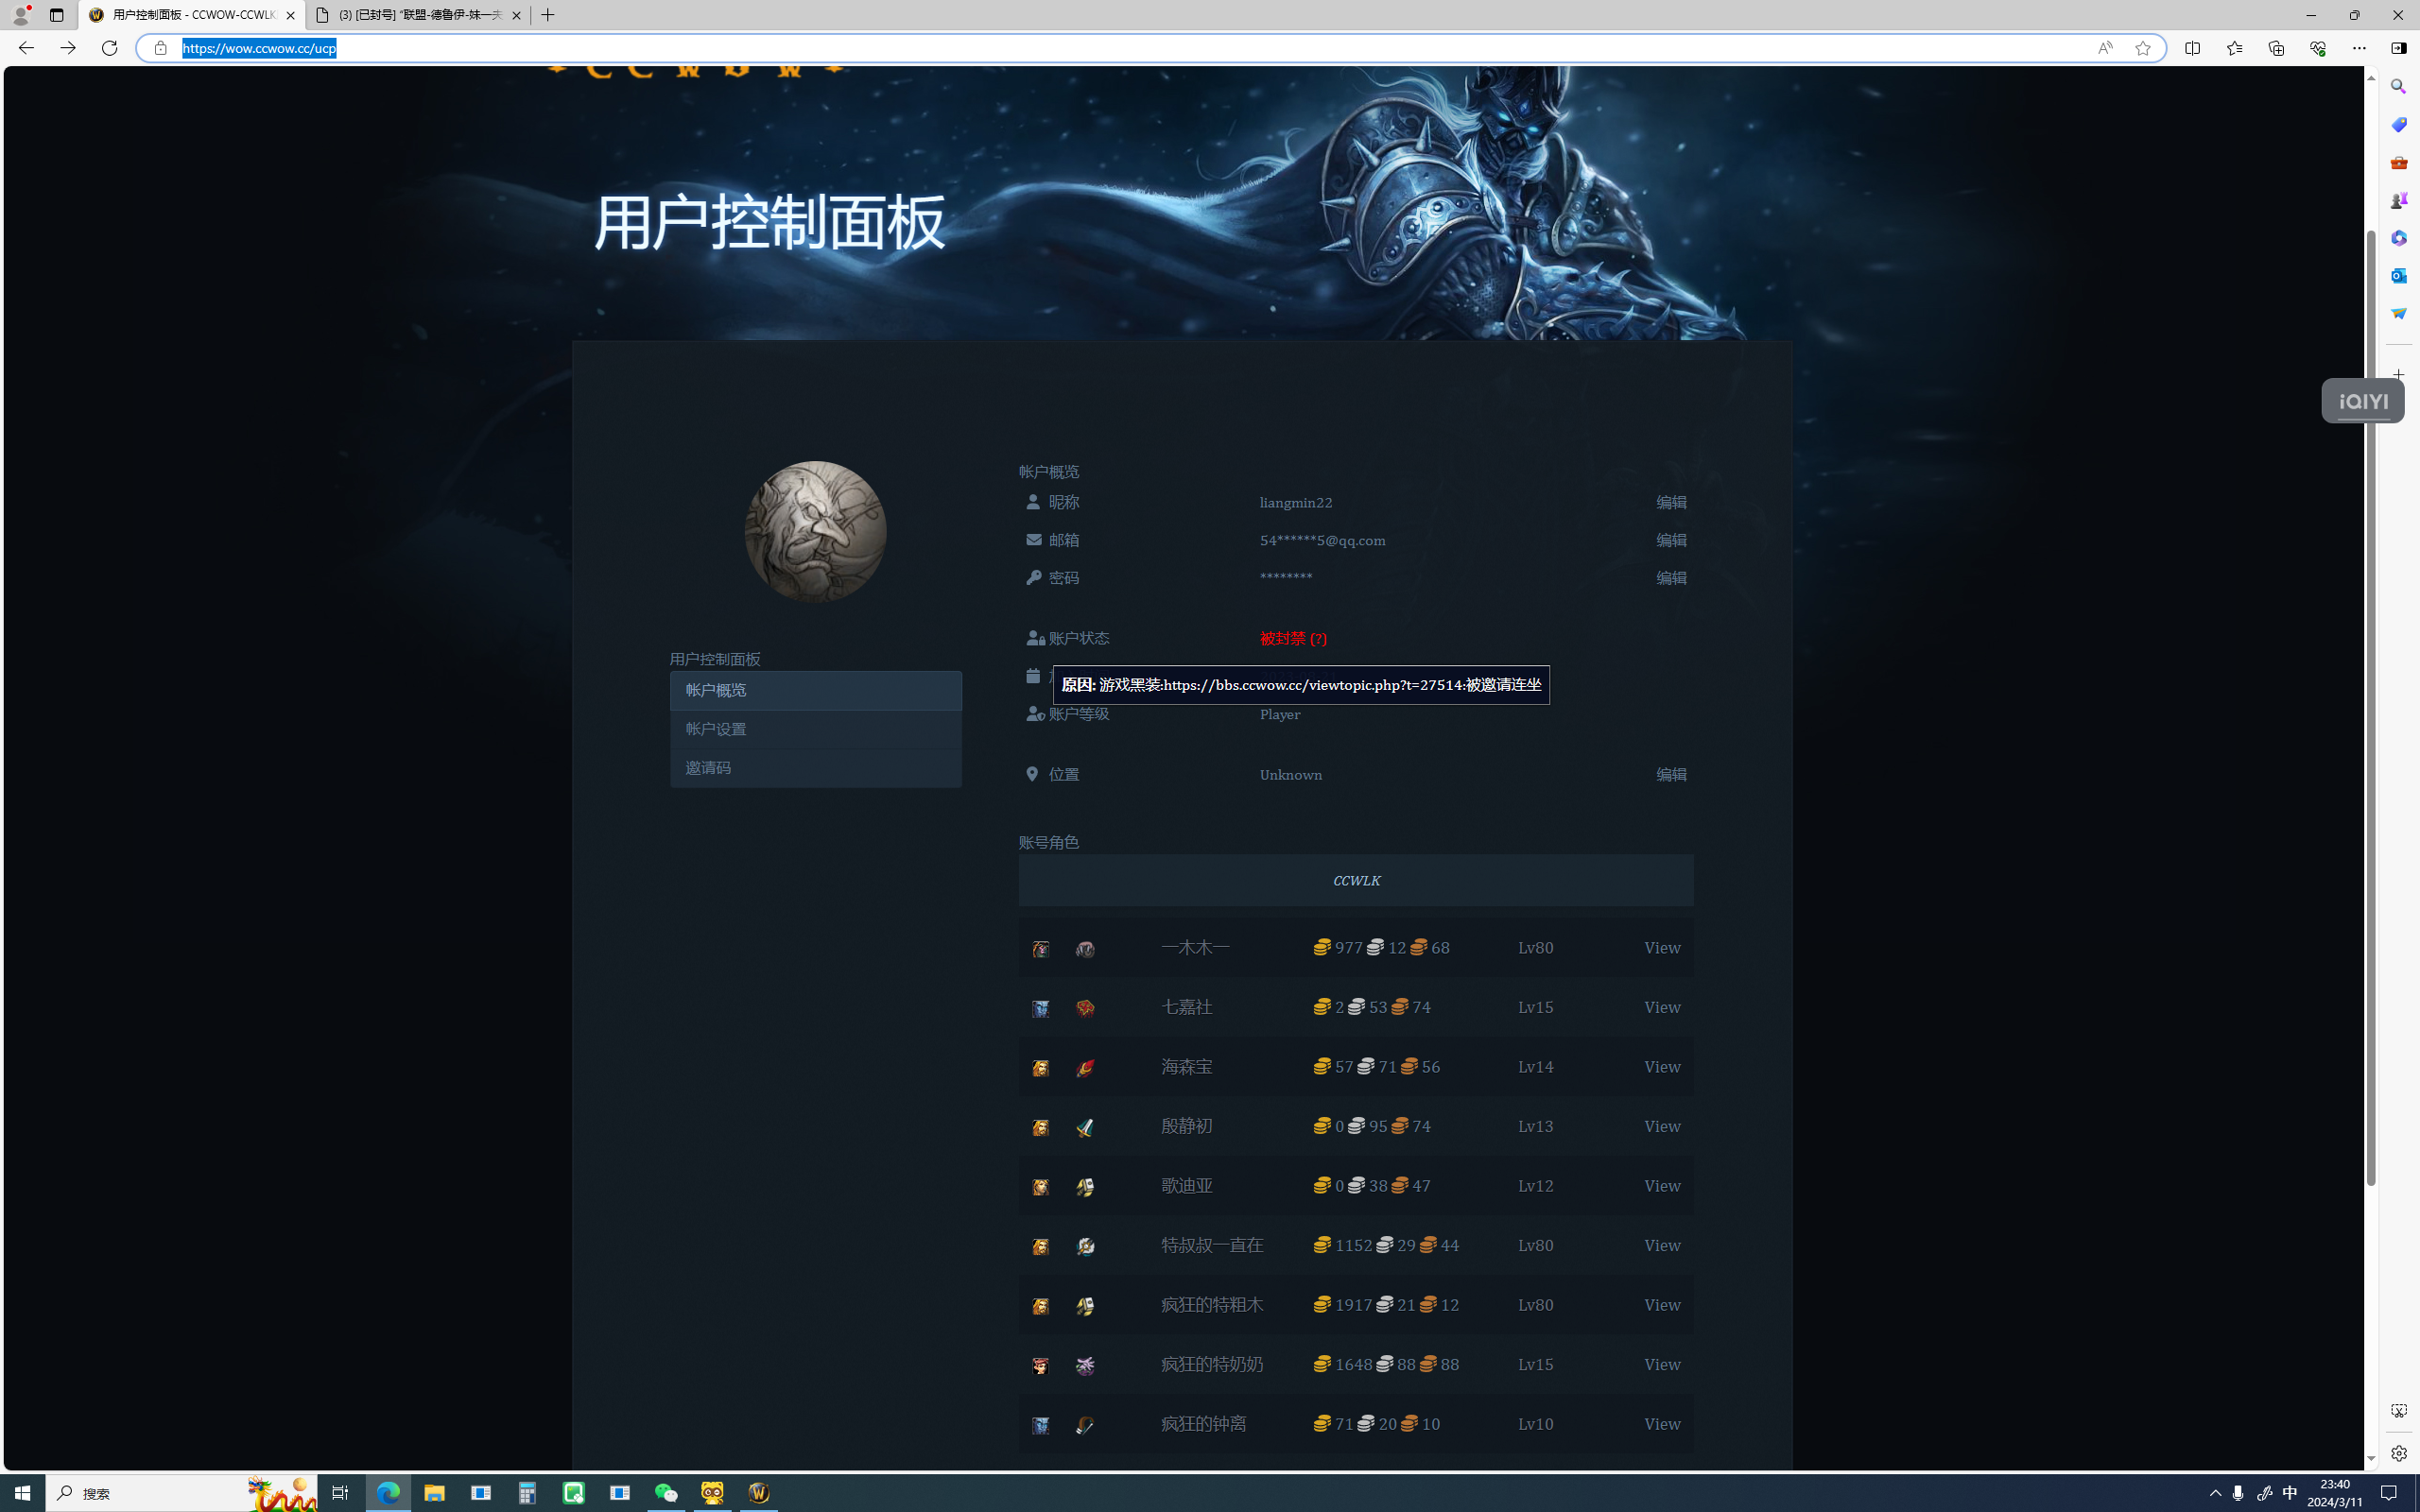Screen dimensions: 2420x1512
Task: Show hidden system tray icons chevron
Action: pyautogui.click(x=2215, y=1493)
